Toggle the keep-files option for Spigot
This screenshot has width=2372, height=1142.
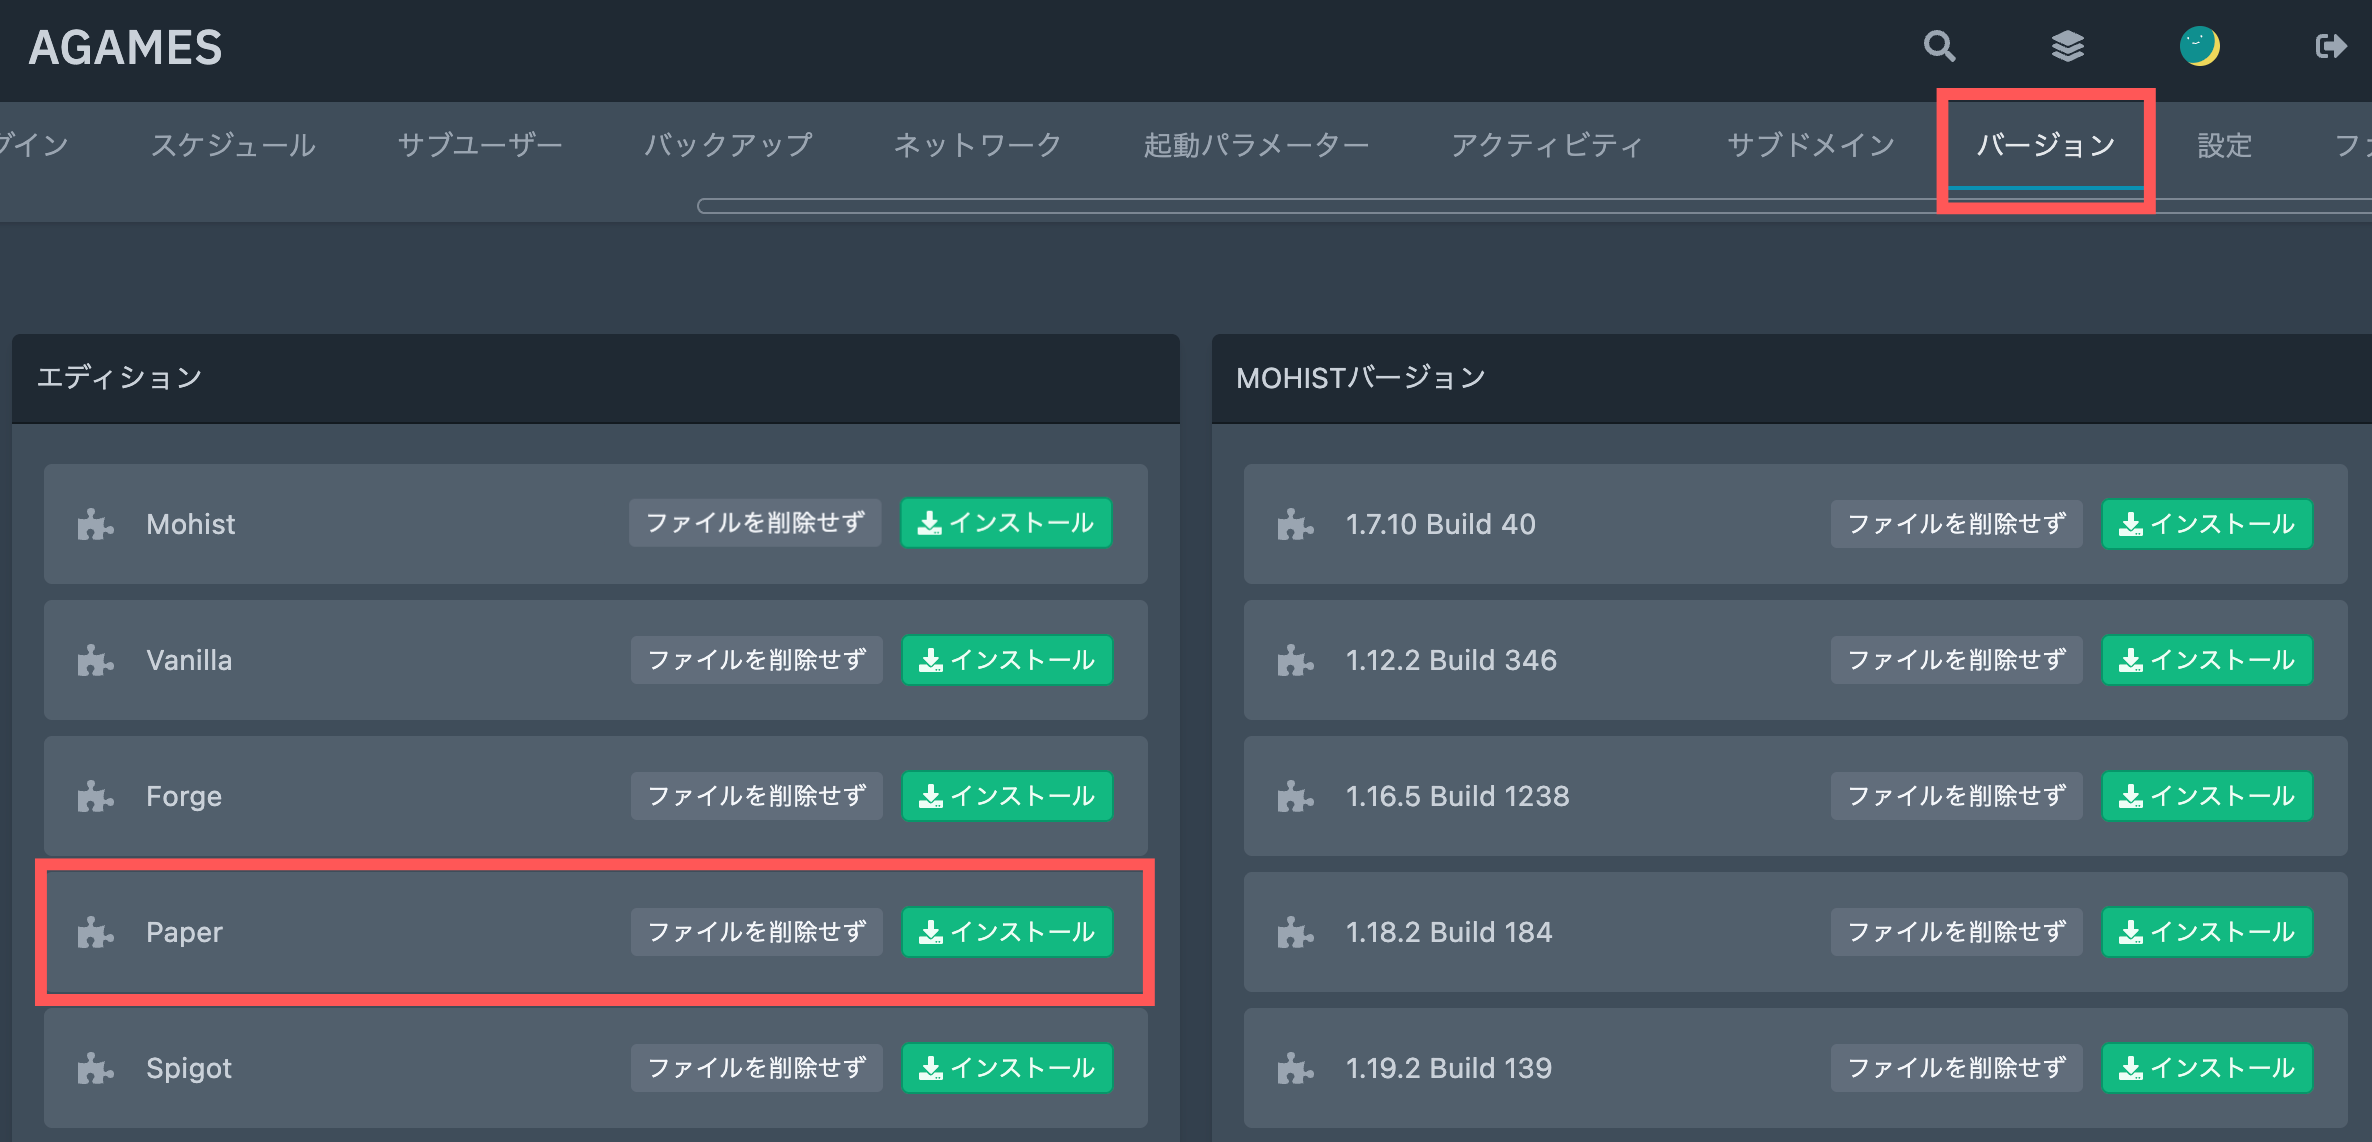(x=756, y=1068)
